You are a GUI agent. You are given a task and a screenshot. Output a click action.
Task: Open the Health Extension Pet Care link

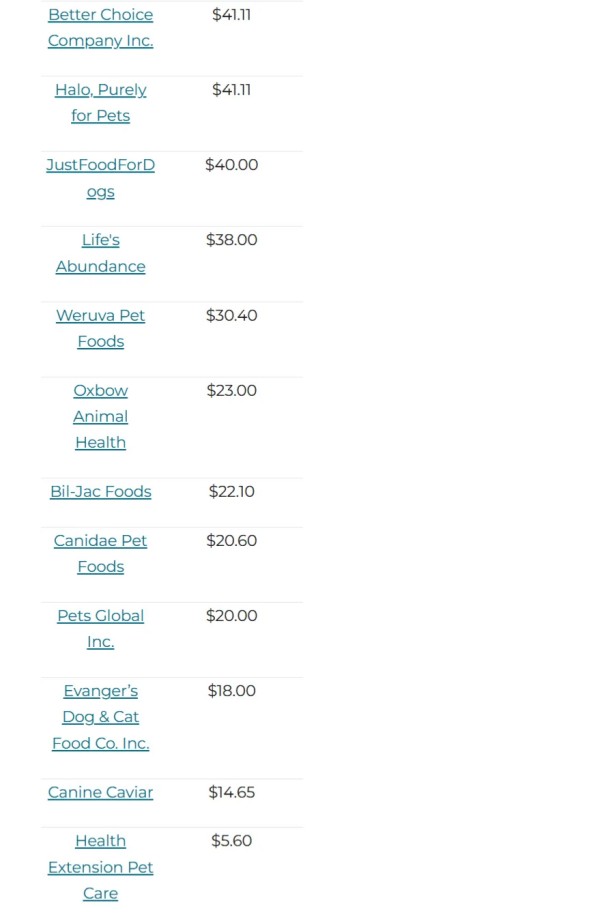[100, 867]
